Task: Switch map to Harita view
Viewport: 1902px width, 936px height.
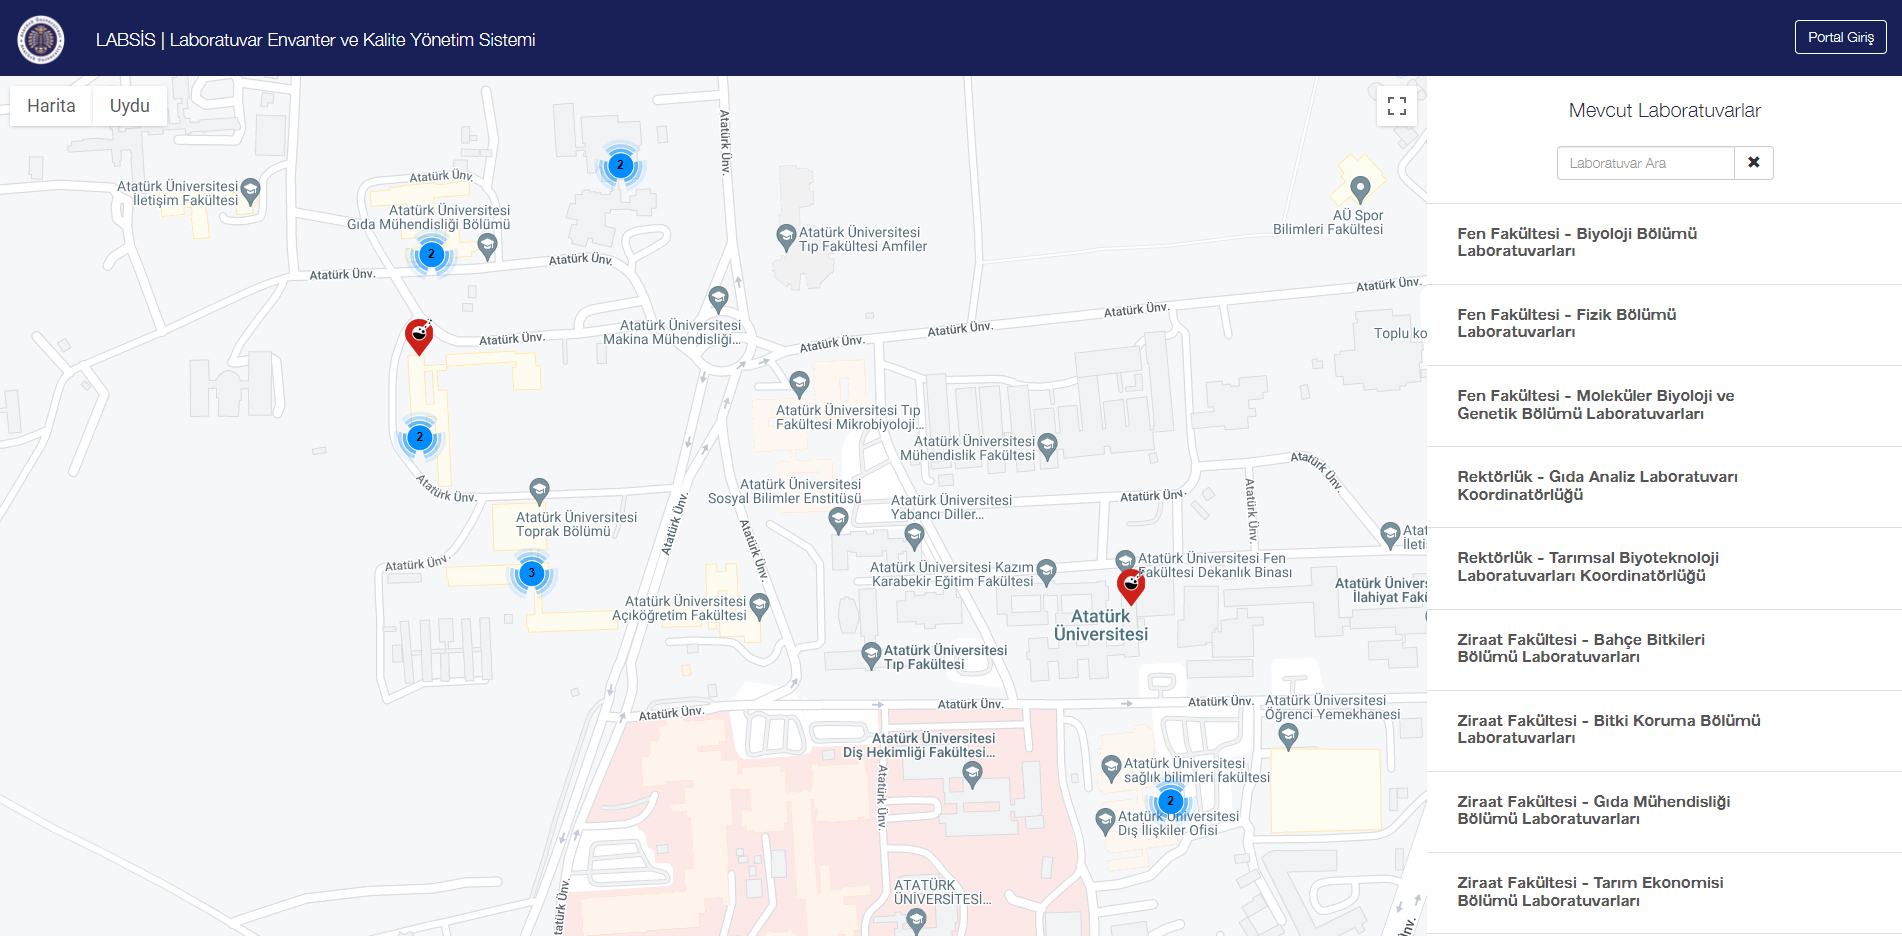Action: 51,106
